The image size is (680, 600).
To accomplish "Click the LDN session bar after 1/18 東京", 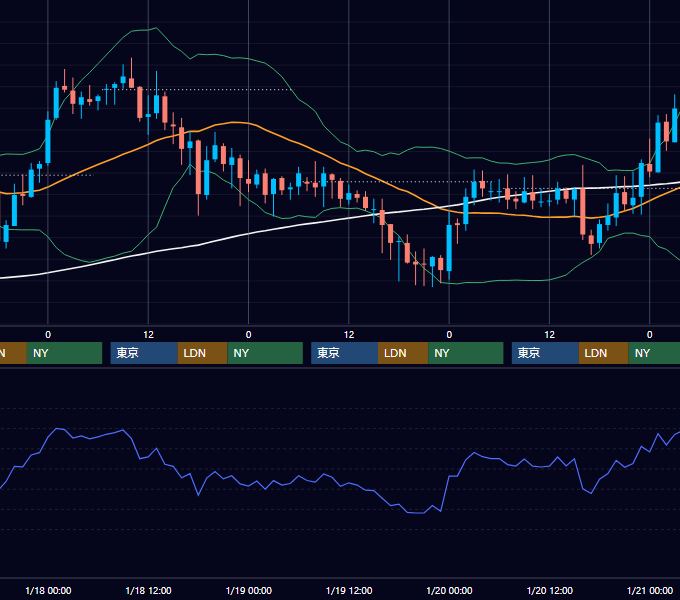I will tap(203, 353).
